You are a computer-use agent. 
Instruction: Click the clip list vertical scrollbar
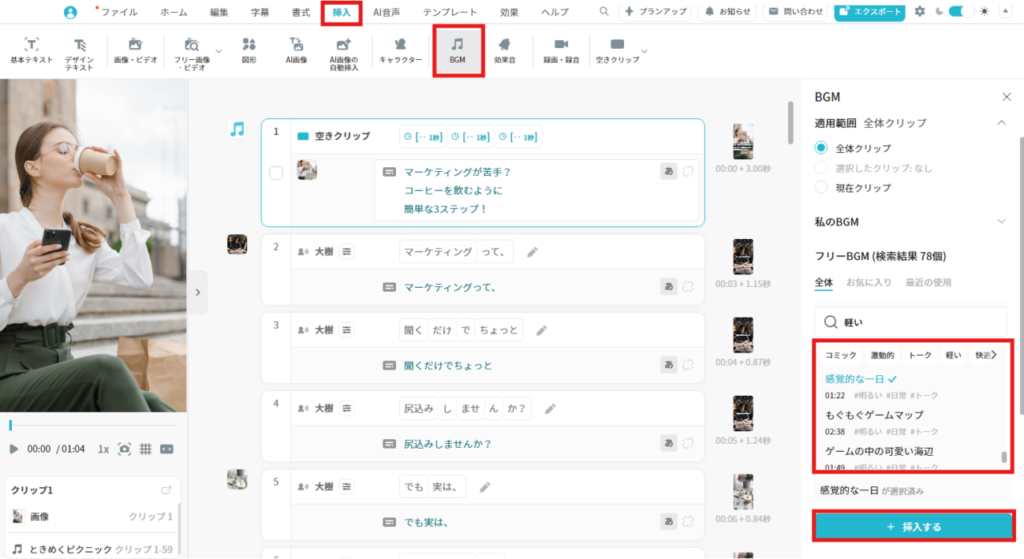click(790, 123)
